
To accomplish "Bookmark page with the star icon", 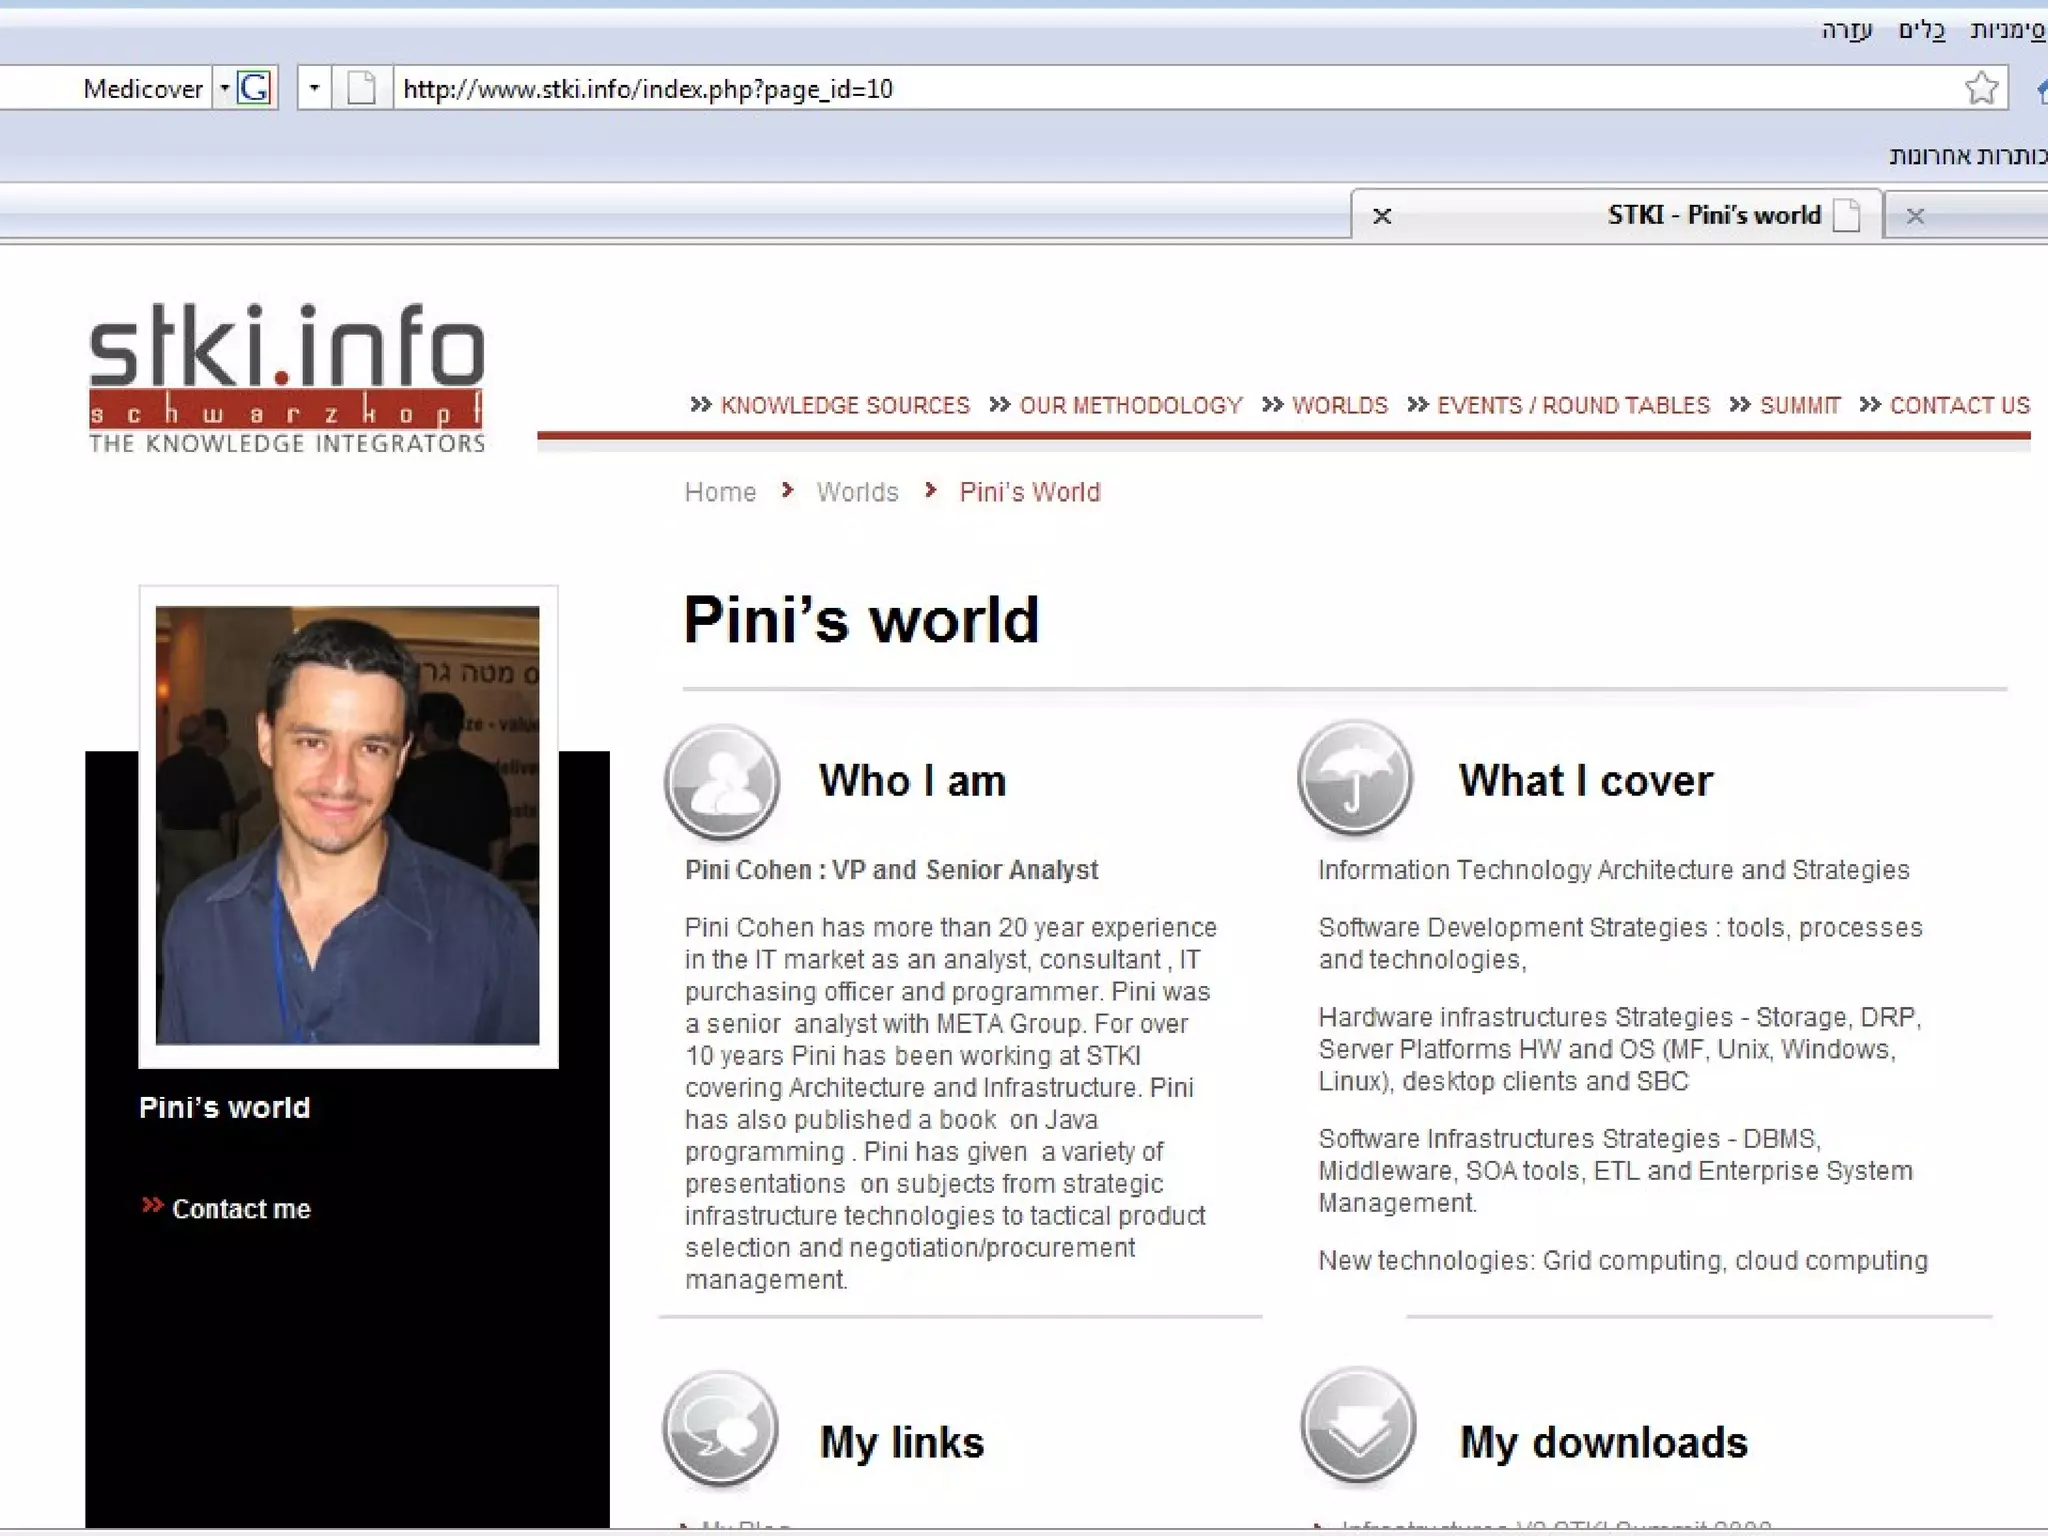I will coord(1980,89).
